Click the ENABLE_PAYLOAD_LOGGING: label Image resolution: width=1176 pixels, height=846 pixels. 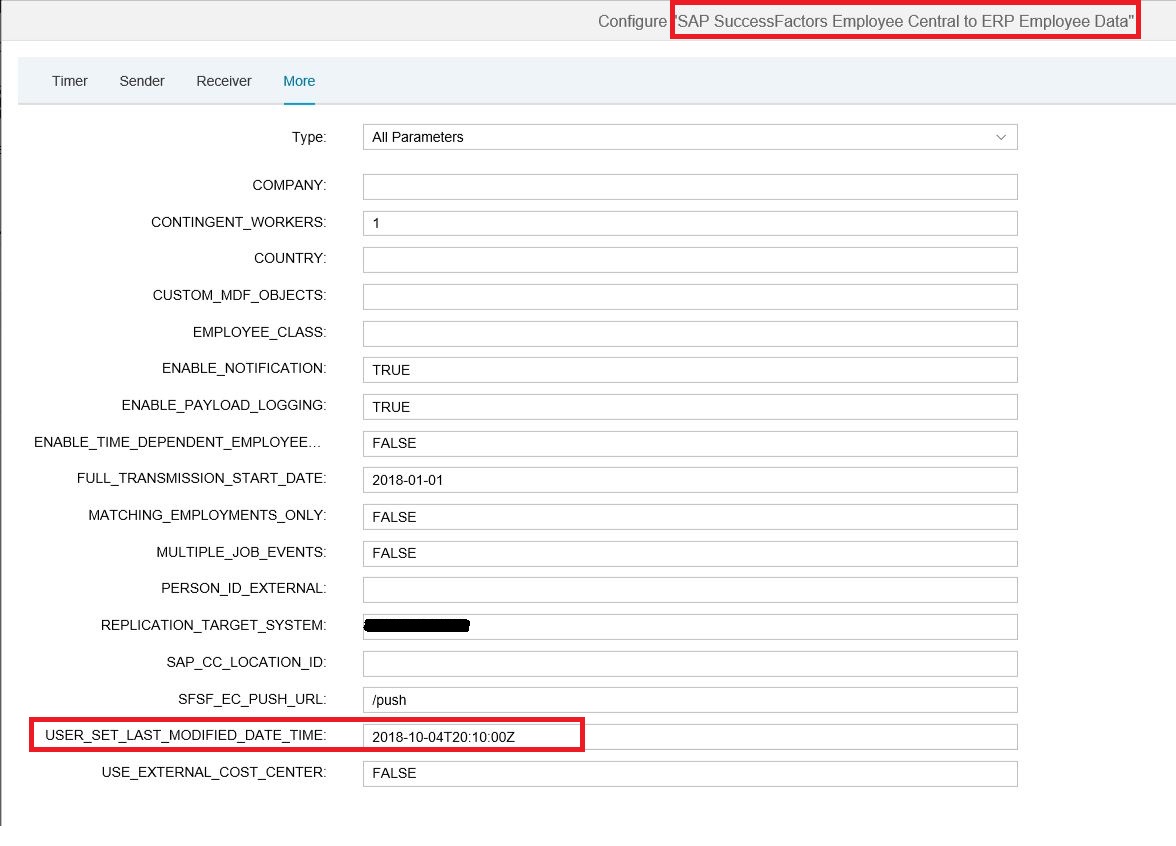tap(224, 405)
